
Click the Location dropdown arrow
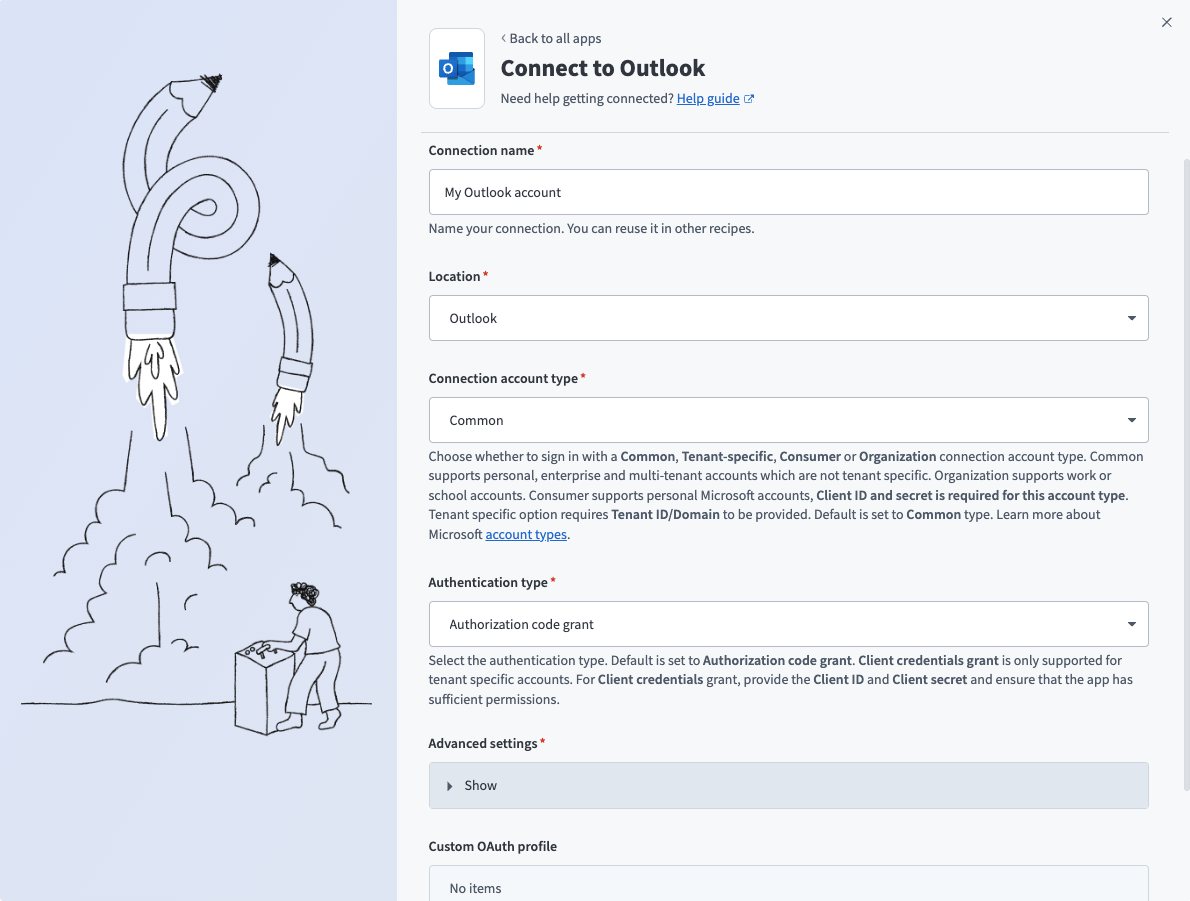(1131, 318)
